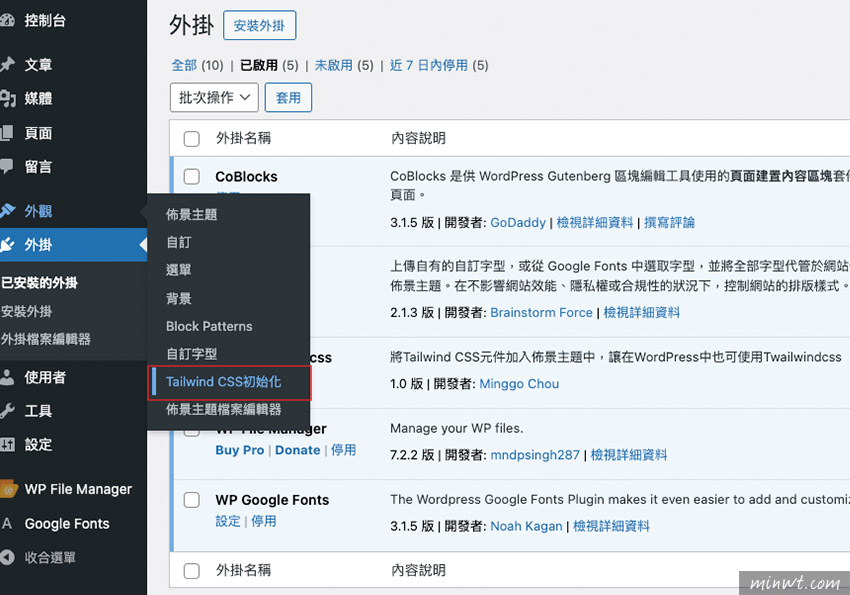Click the letter A icon beside Google Fonts
The image size is (850, 595).
point(7,523)
